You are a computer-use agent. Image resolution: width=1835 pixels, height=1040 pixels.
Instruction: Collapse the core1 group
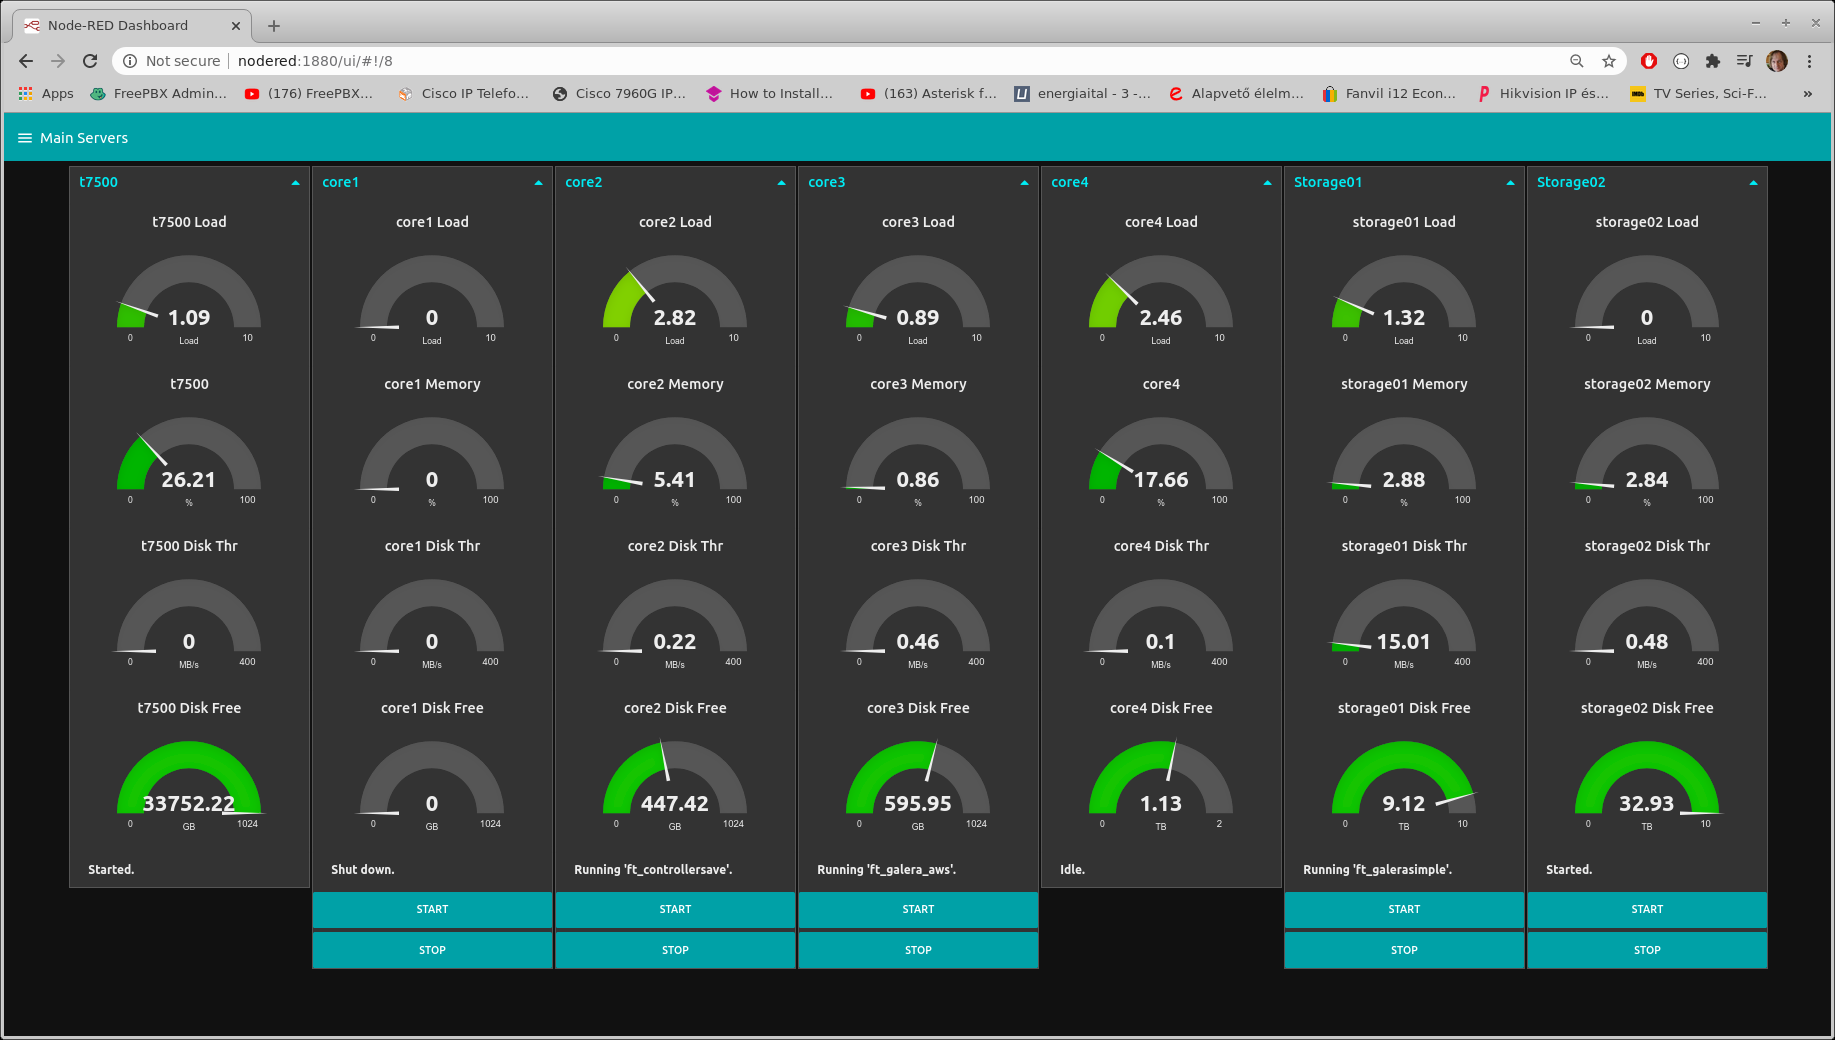click(538, 183)
